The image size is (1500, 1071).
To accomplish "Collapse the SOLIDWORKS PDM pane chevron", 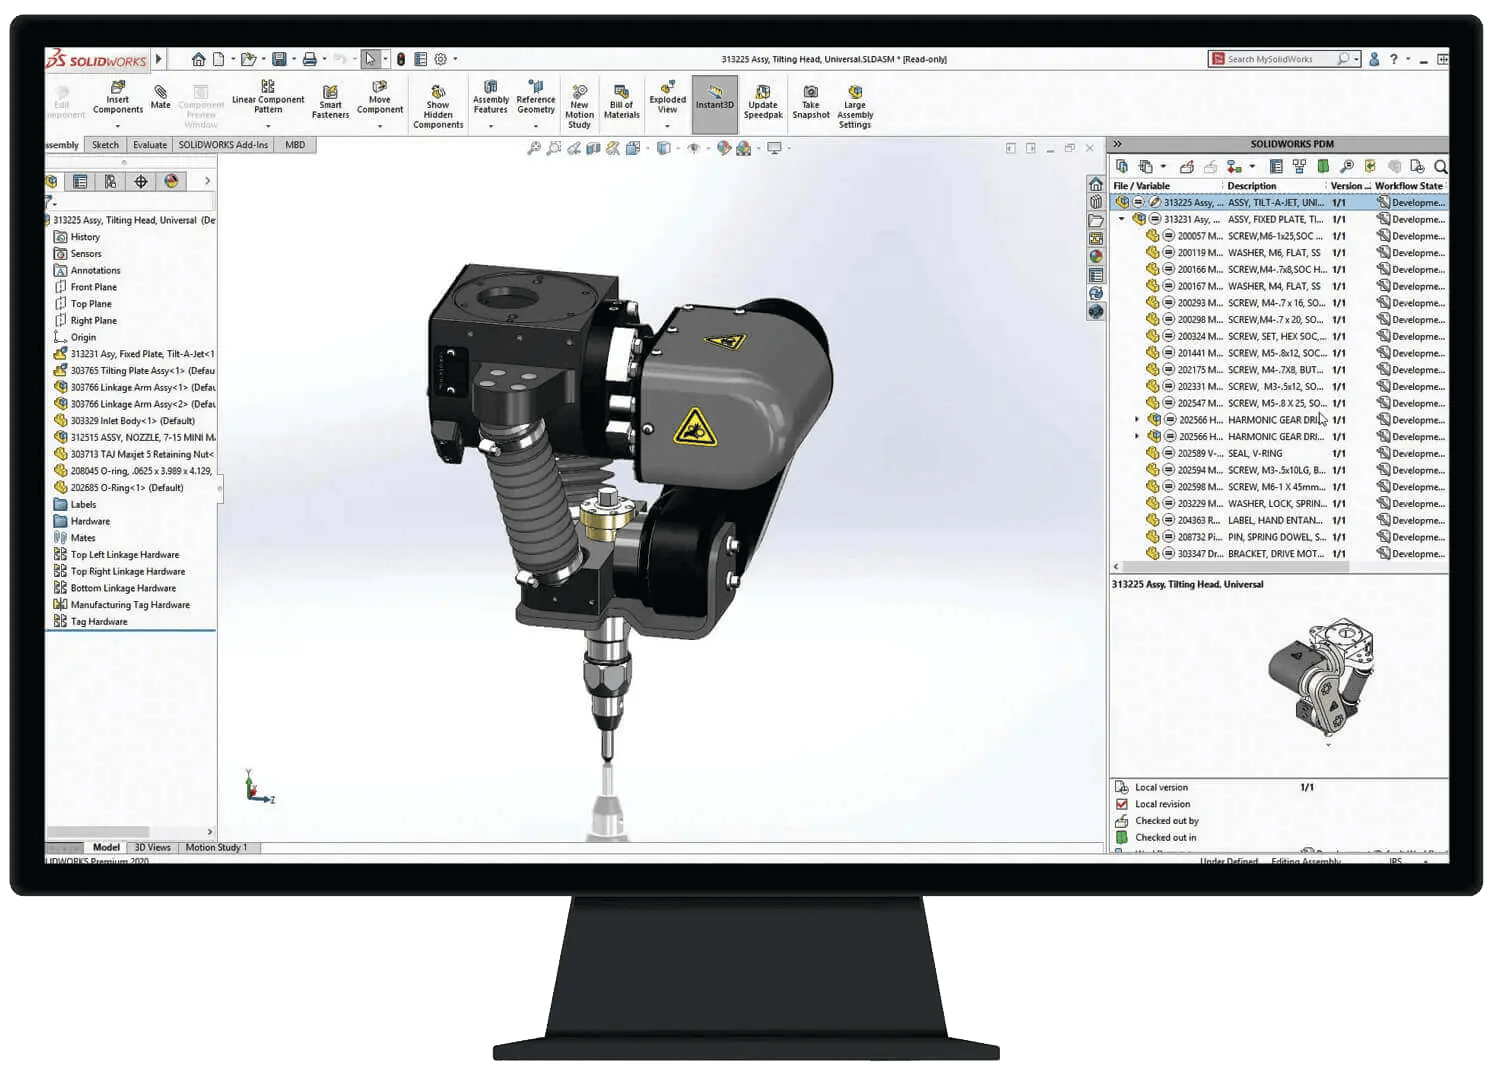I will coord(1118,144).
